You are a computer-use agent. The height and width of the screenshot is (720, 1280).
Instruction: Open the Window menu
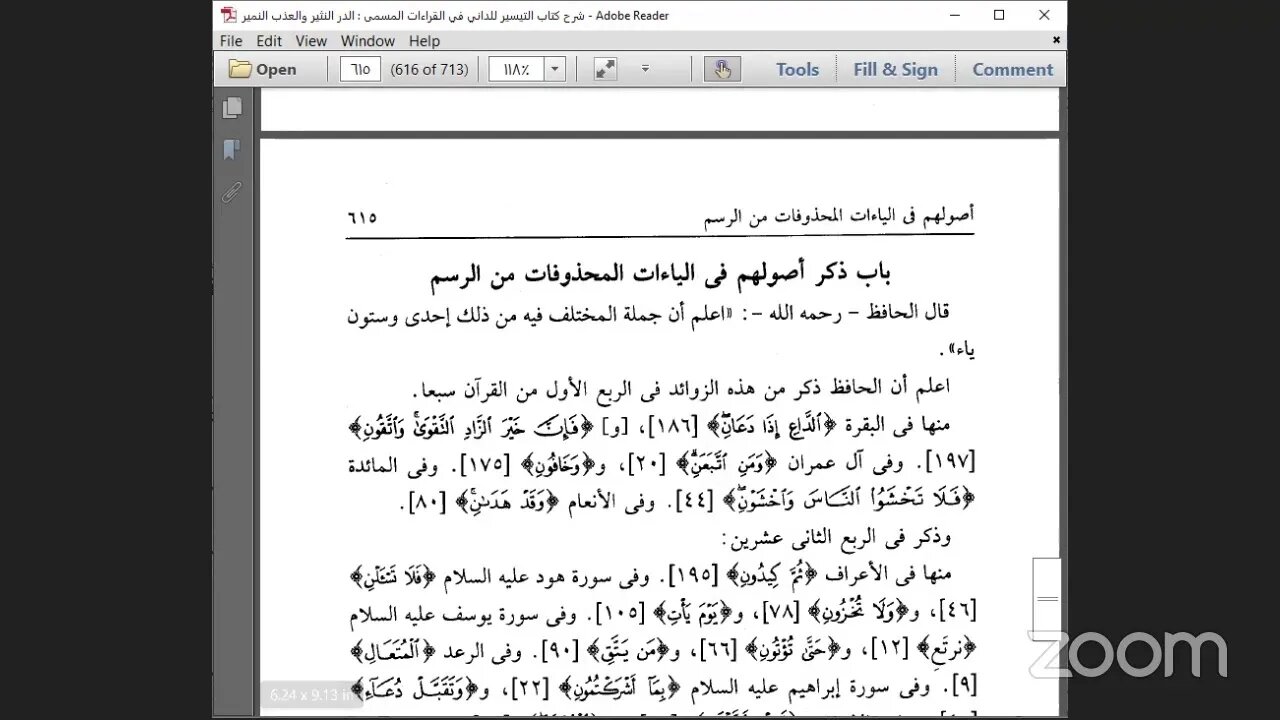tap(368, 41)
